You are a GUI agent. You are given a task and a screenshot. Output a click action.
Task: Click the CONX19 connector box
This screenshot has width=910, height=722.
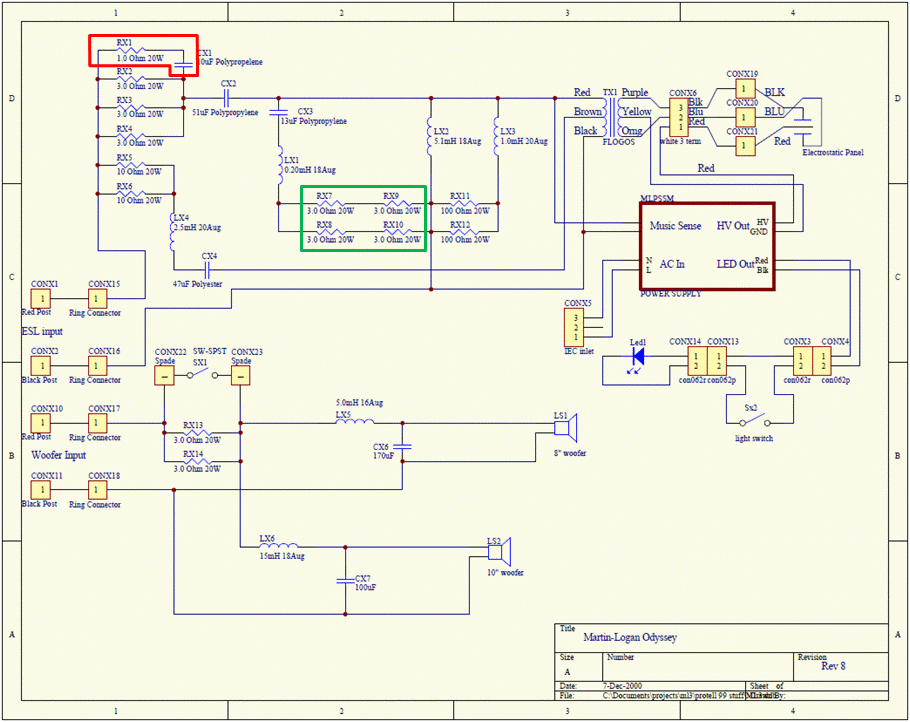click(745, 89)
